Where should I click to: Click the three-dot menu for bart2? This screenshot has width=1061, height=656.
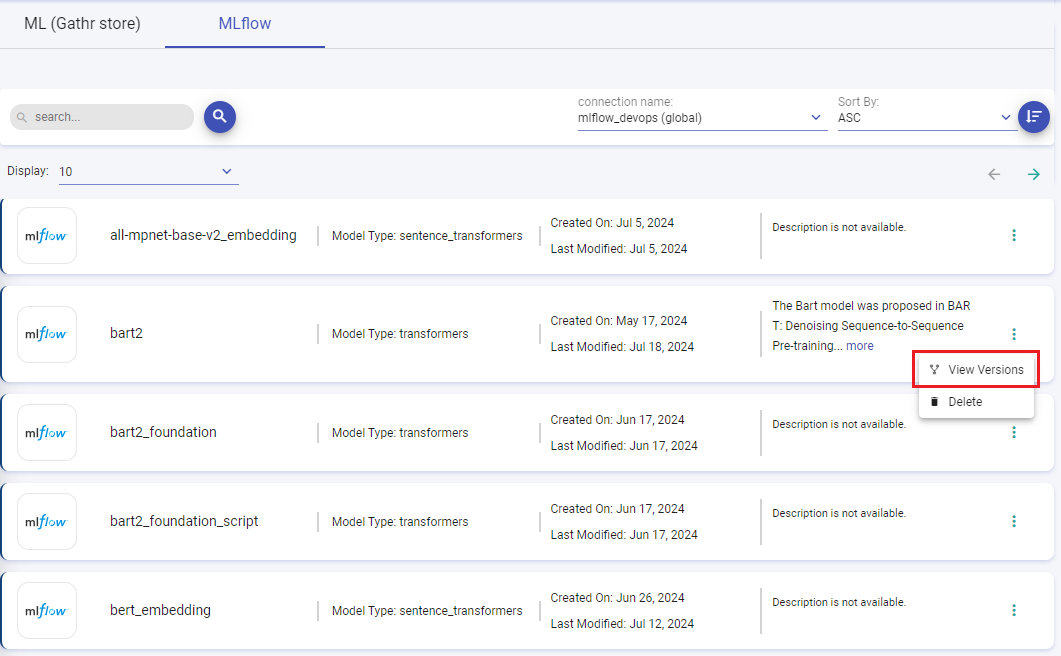point(1014,334)
